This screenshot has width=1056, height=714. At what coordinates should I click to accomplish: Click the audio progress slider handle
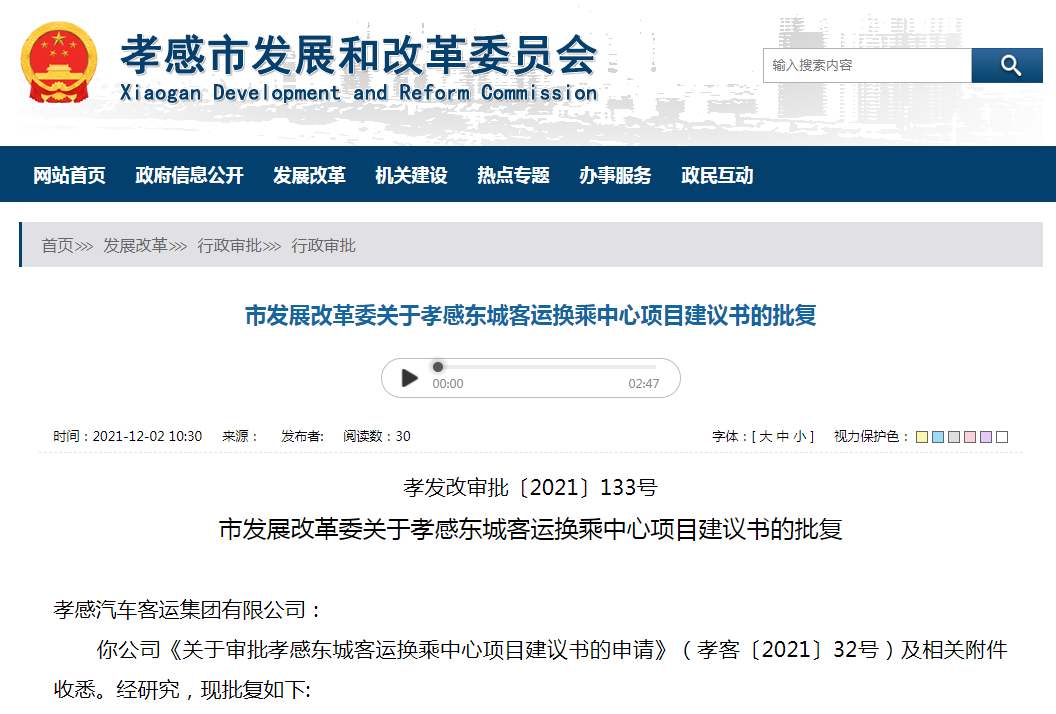pos(437,367)
